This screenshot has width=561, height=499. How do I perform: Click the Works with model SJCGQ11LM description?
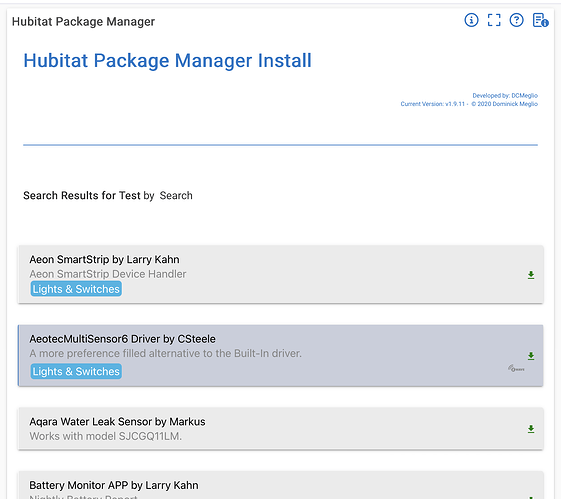tap(106, 436)
